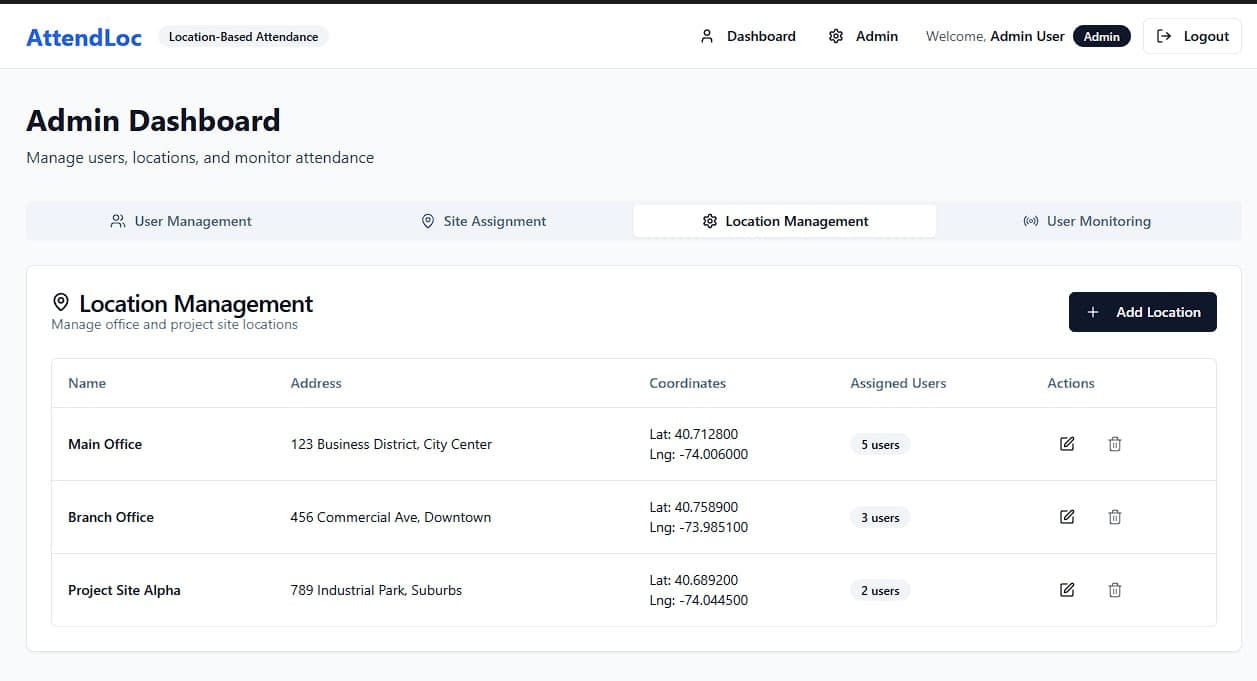Image resolution: width=1257 pixels, height=681 pixels.
Task: Click the gear icon beside Admin
Action: pos(836,36)
